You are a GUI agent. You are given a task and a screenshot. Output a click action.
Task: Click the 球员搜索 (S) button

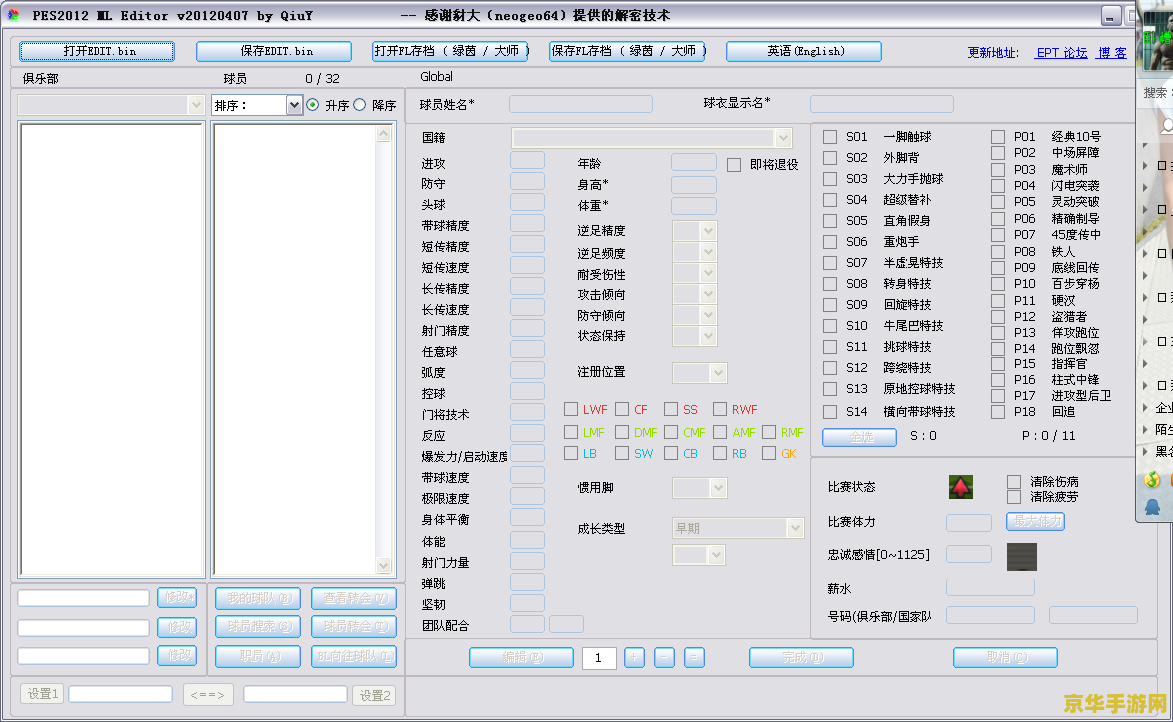pos(258,626)
